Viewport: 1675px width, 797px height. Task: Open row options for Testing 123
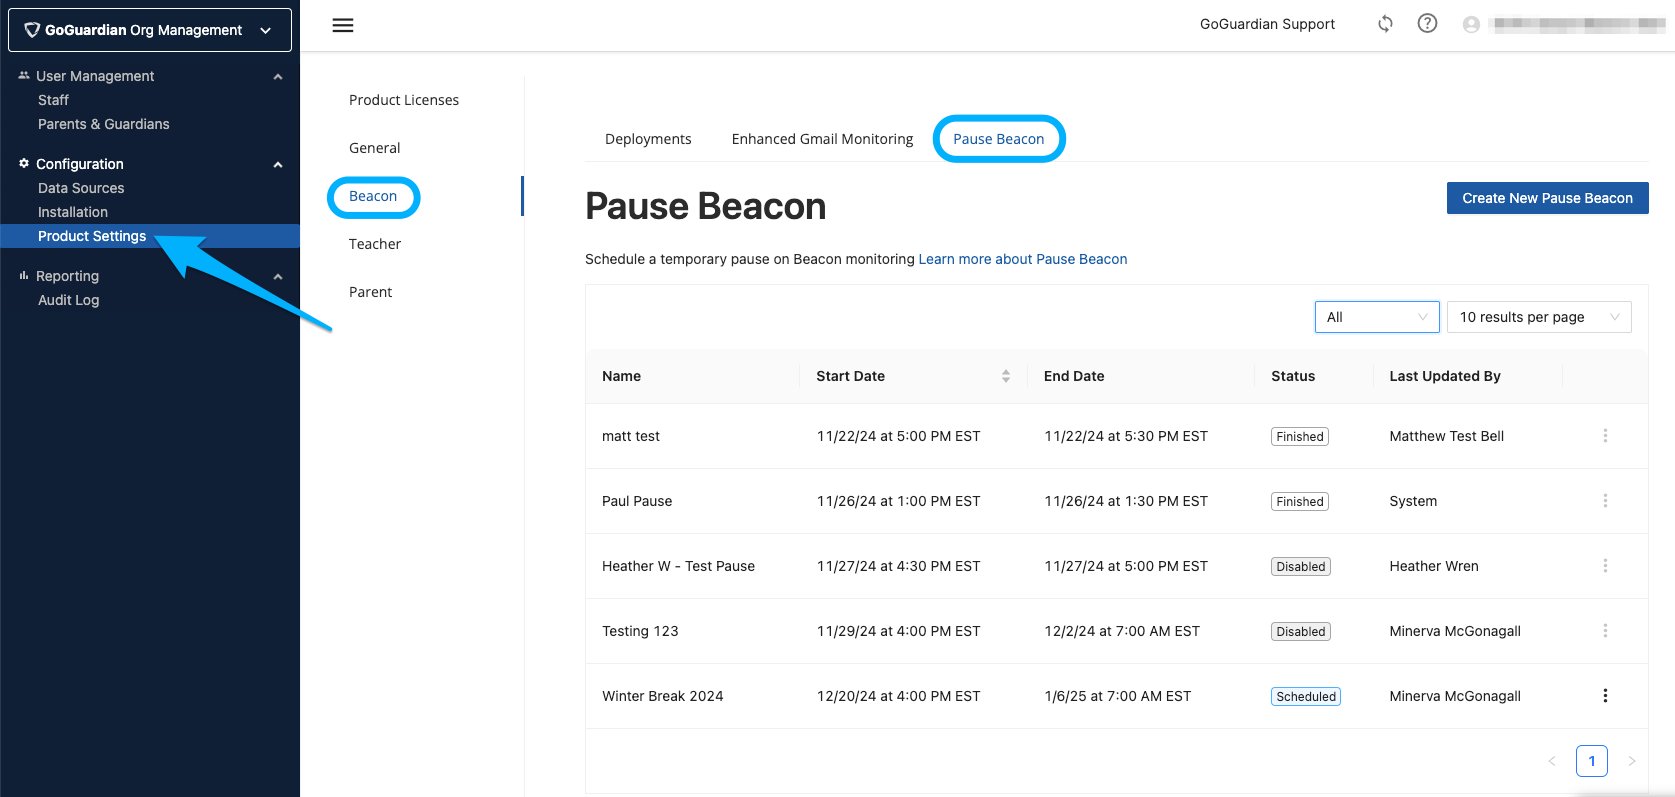[1605, 631]
